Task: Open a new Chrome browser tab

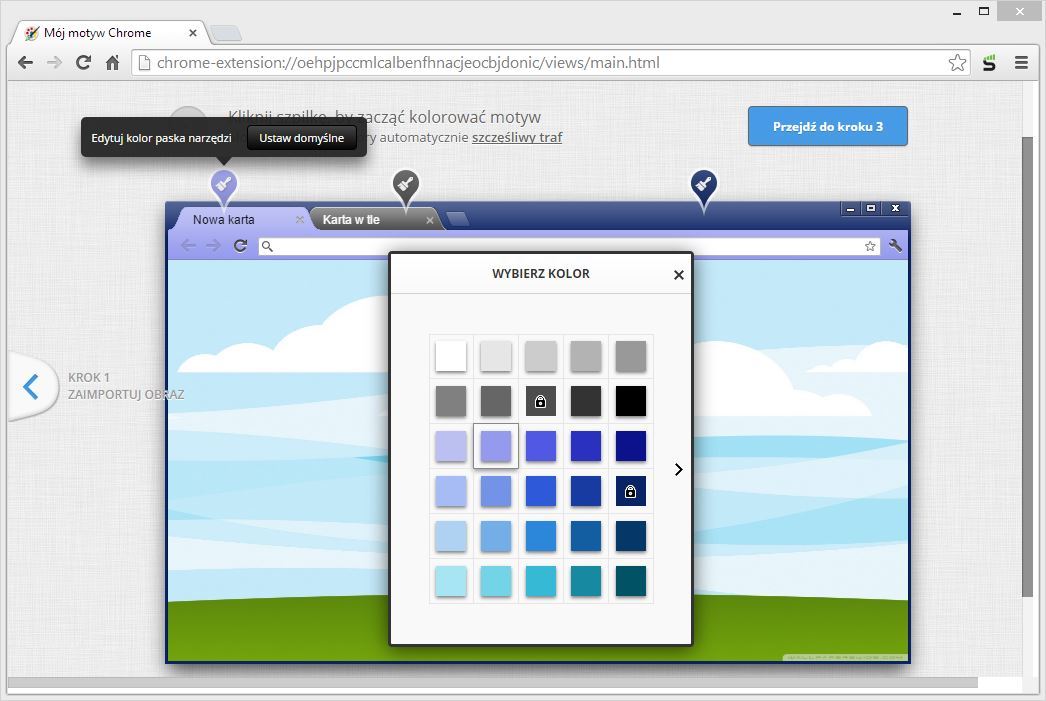Action: [x=225, y=33]
